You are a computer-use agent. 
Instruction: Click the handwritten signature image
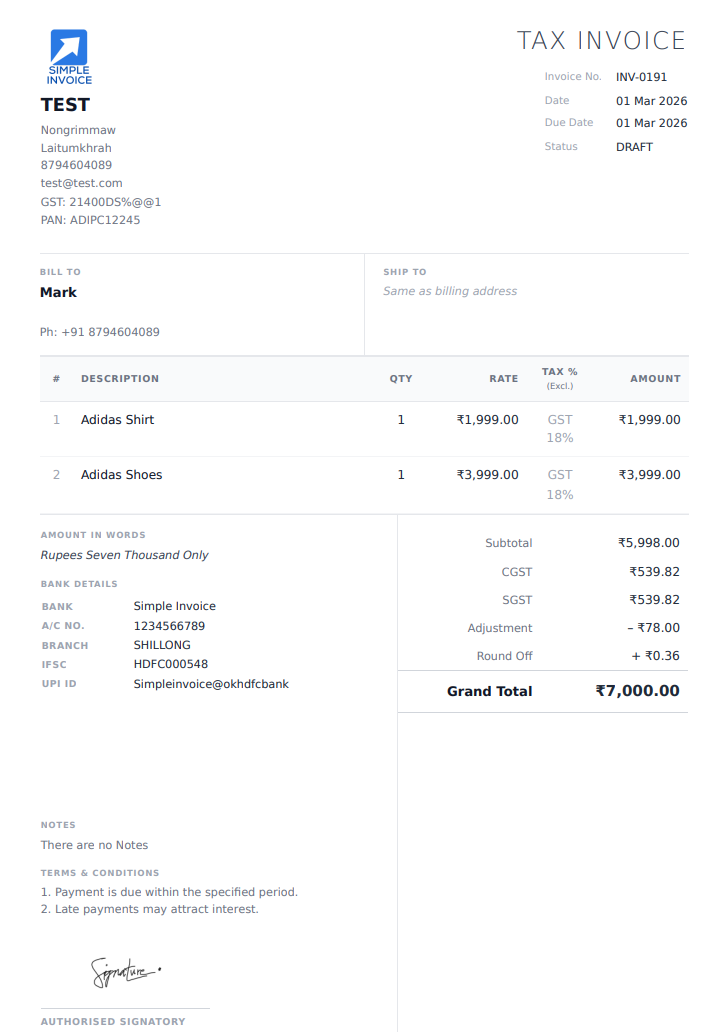click(125, 971)
